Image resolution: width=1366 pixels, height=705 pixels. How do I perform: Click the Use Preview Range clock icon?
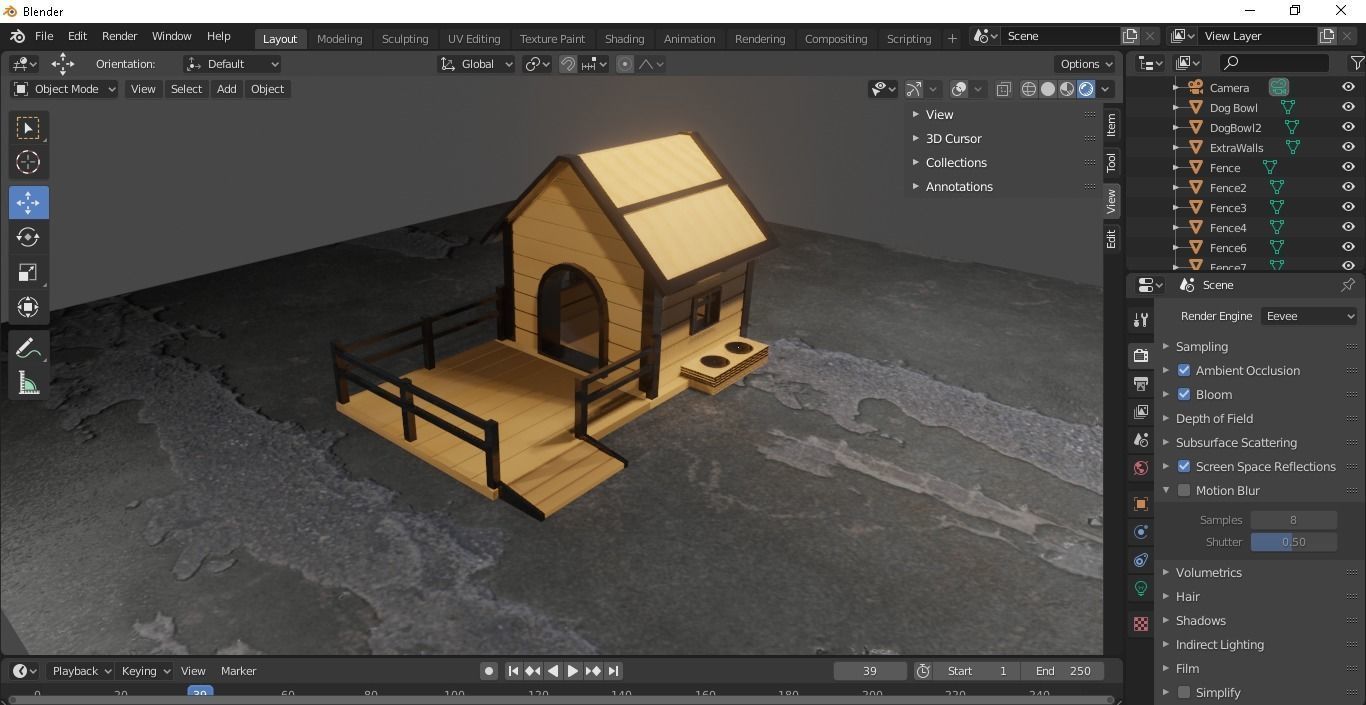pyautogui.click(x=923, y=671)
